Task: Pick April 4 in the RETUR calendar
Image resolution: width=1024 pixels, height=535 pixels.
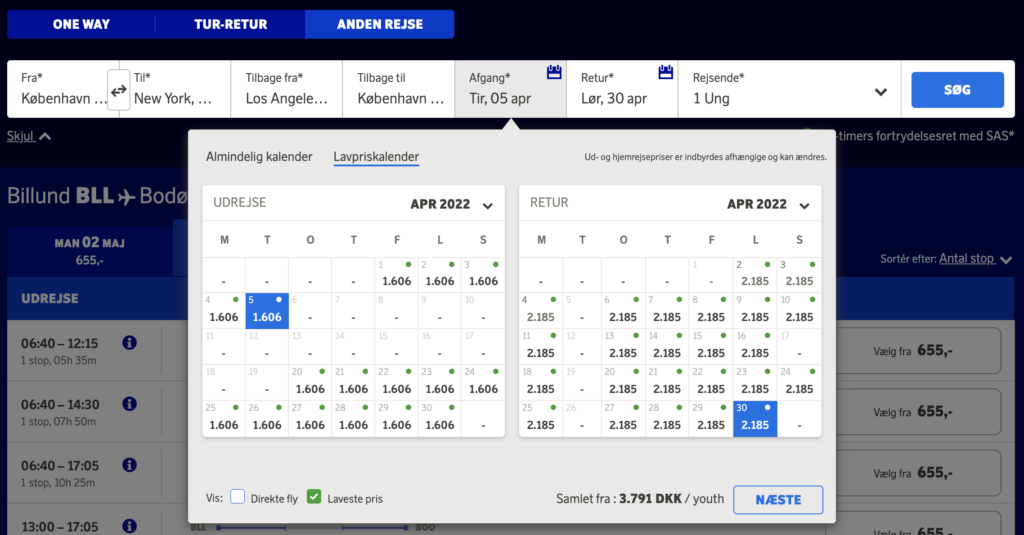Action: (541, 310)
